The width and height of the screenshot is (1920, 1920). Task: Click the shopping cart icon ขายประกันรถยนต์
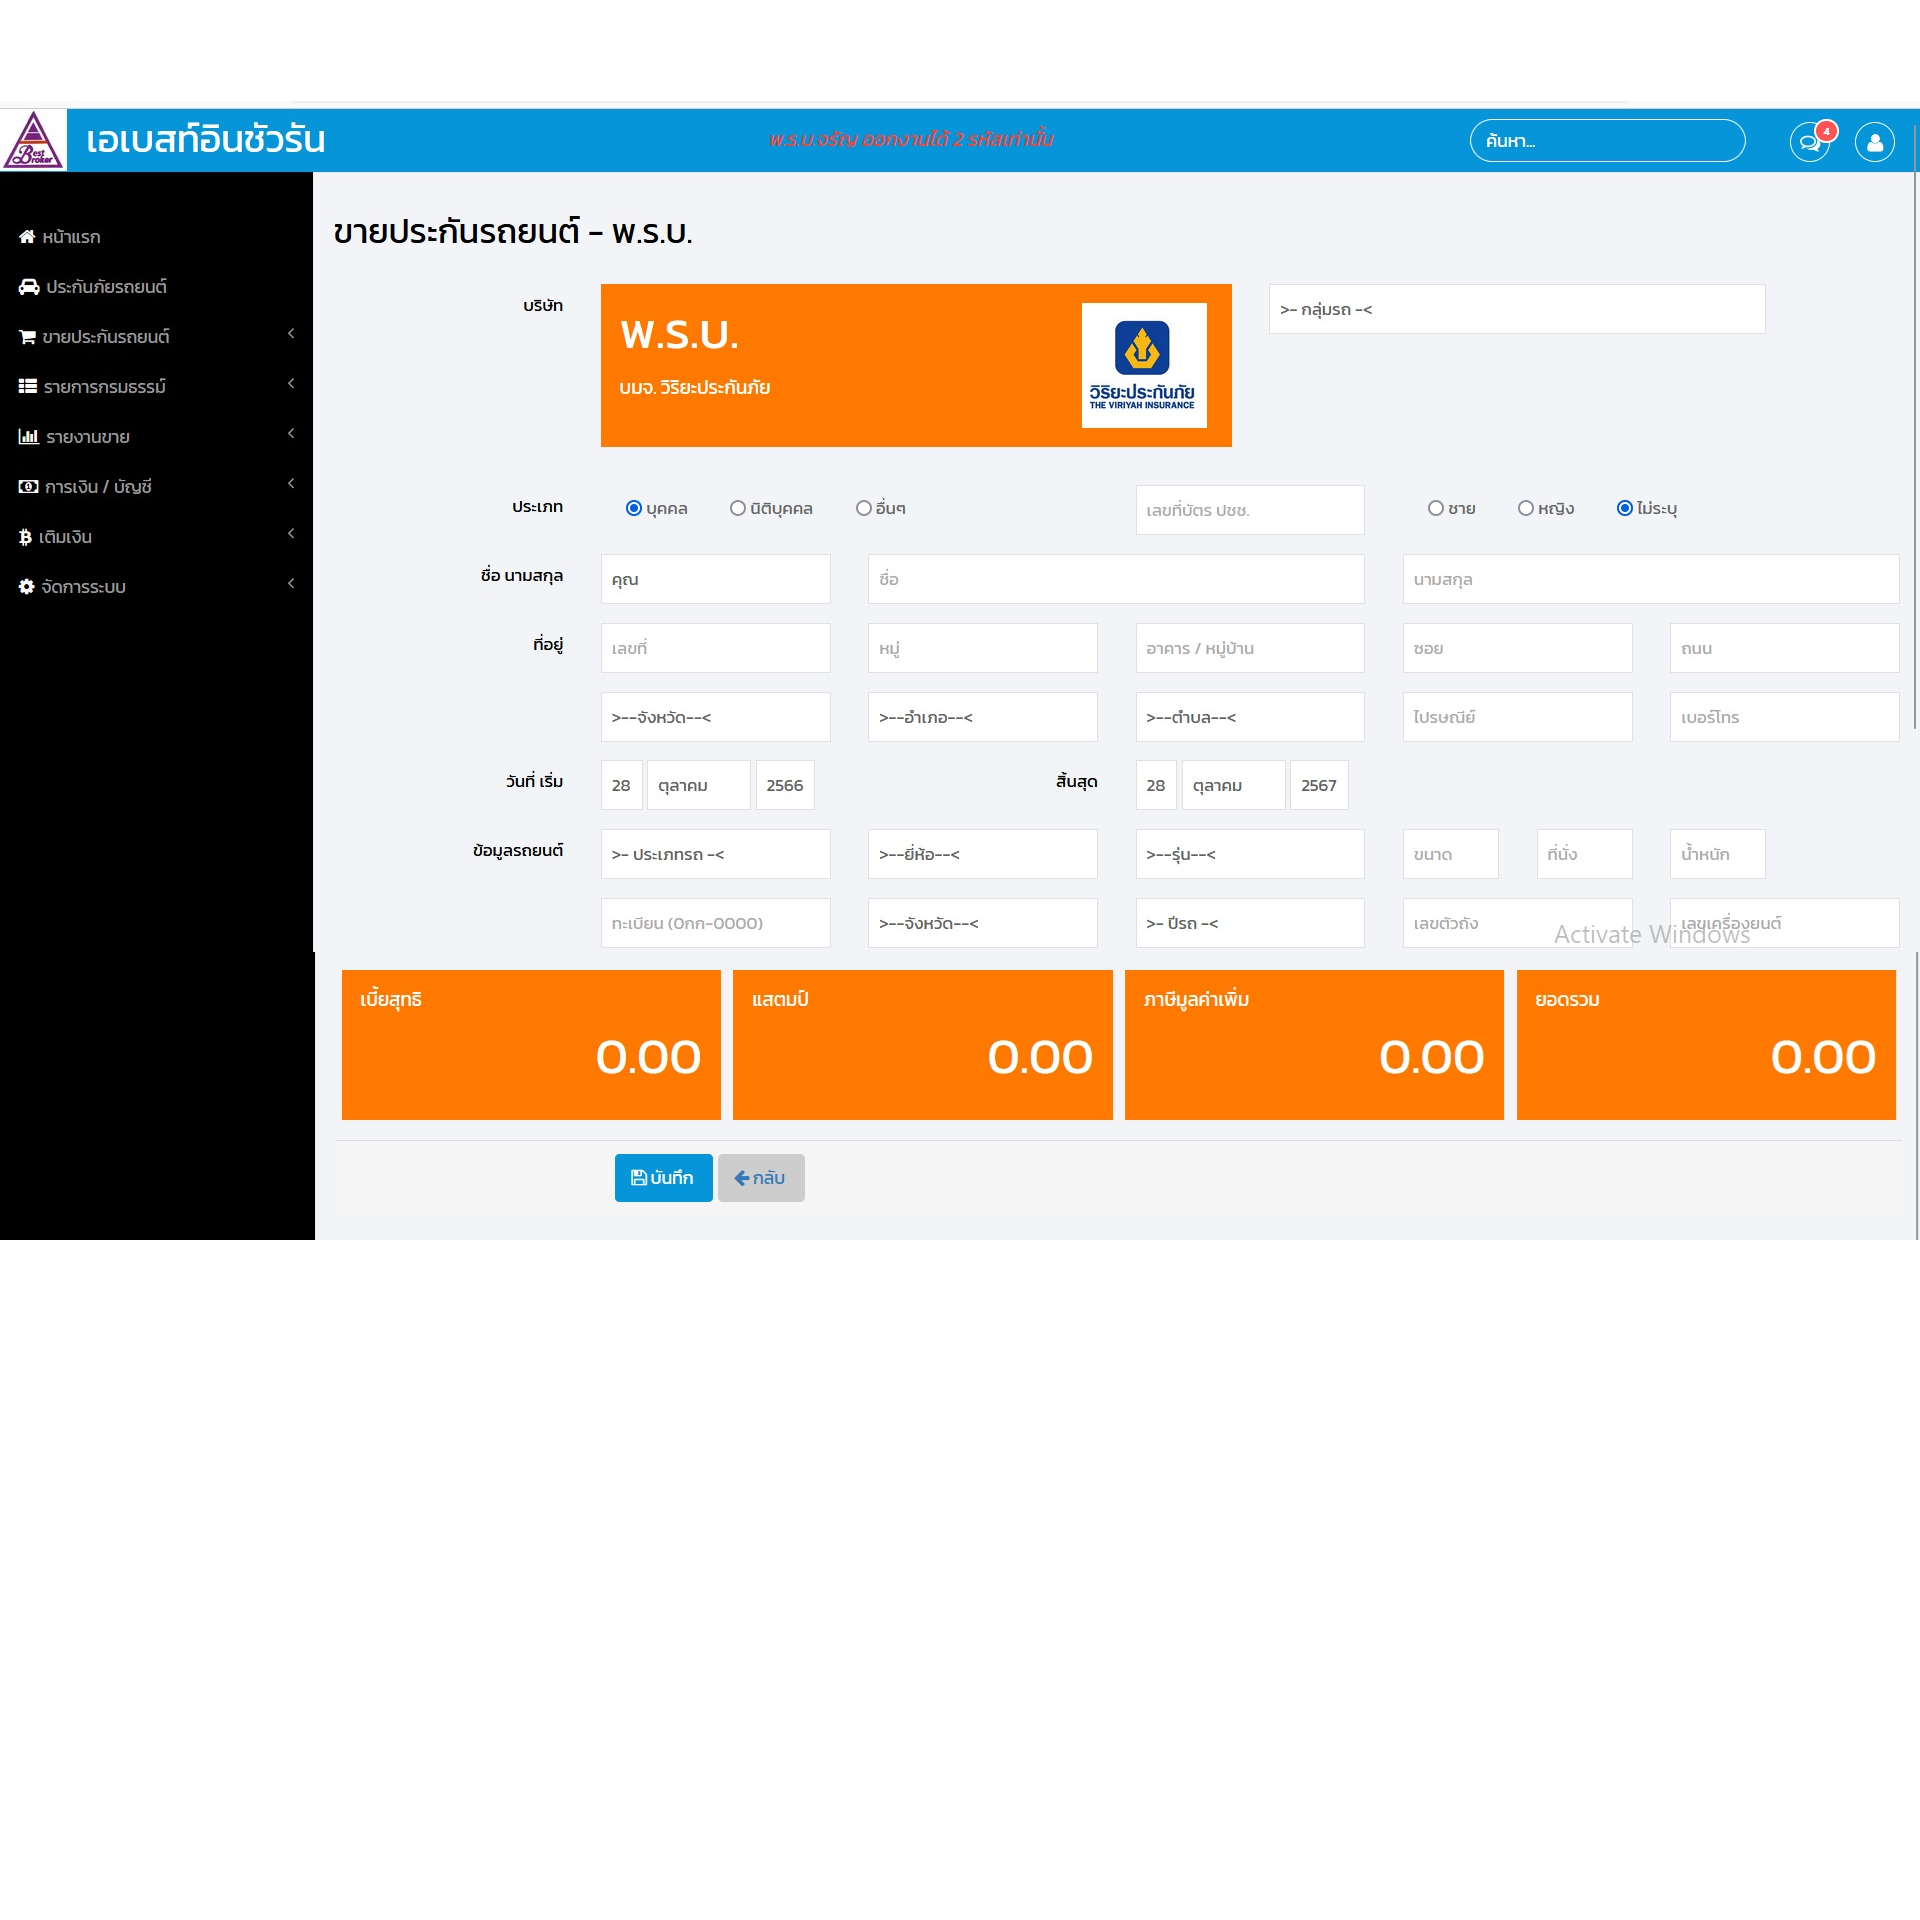pos(27,337)
